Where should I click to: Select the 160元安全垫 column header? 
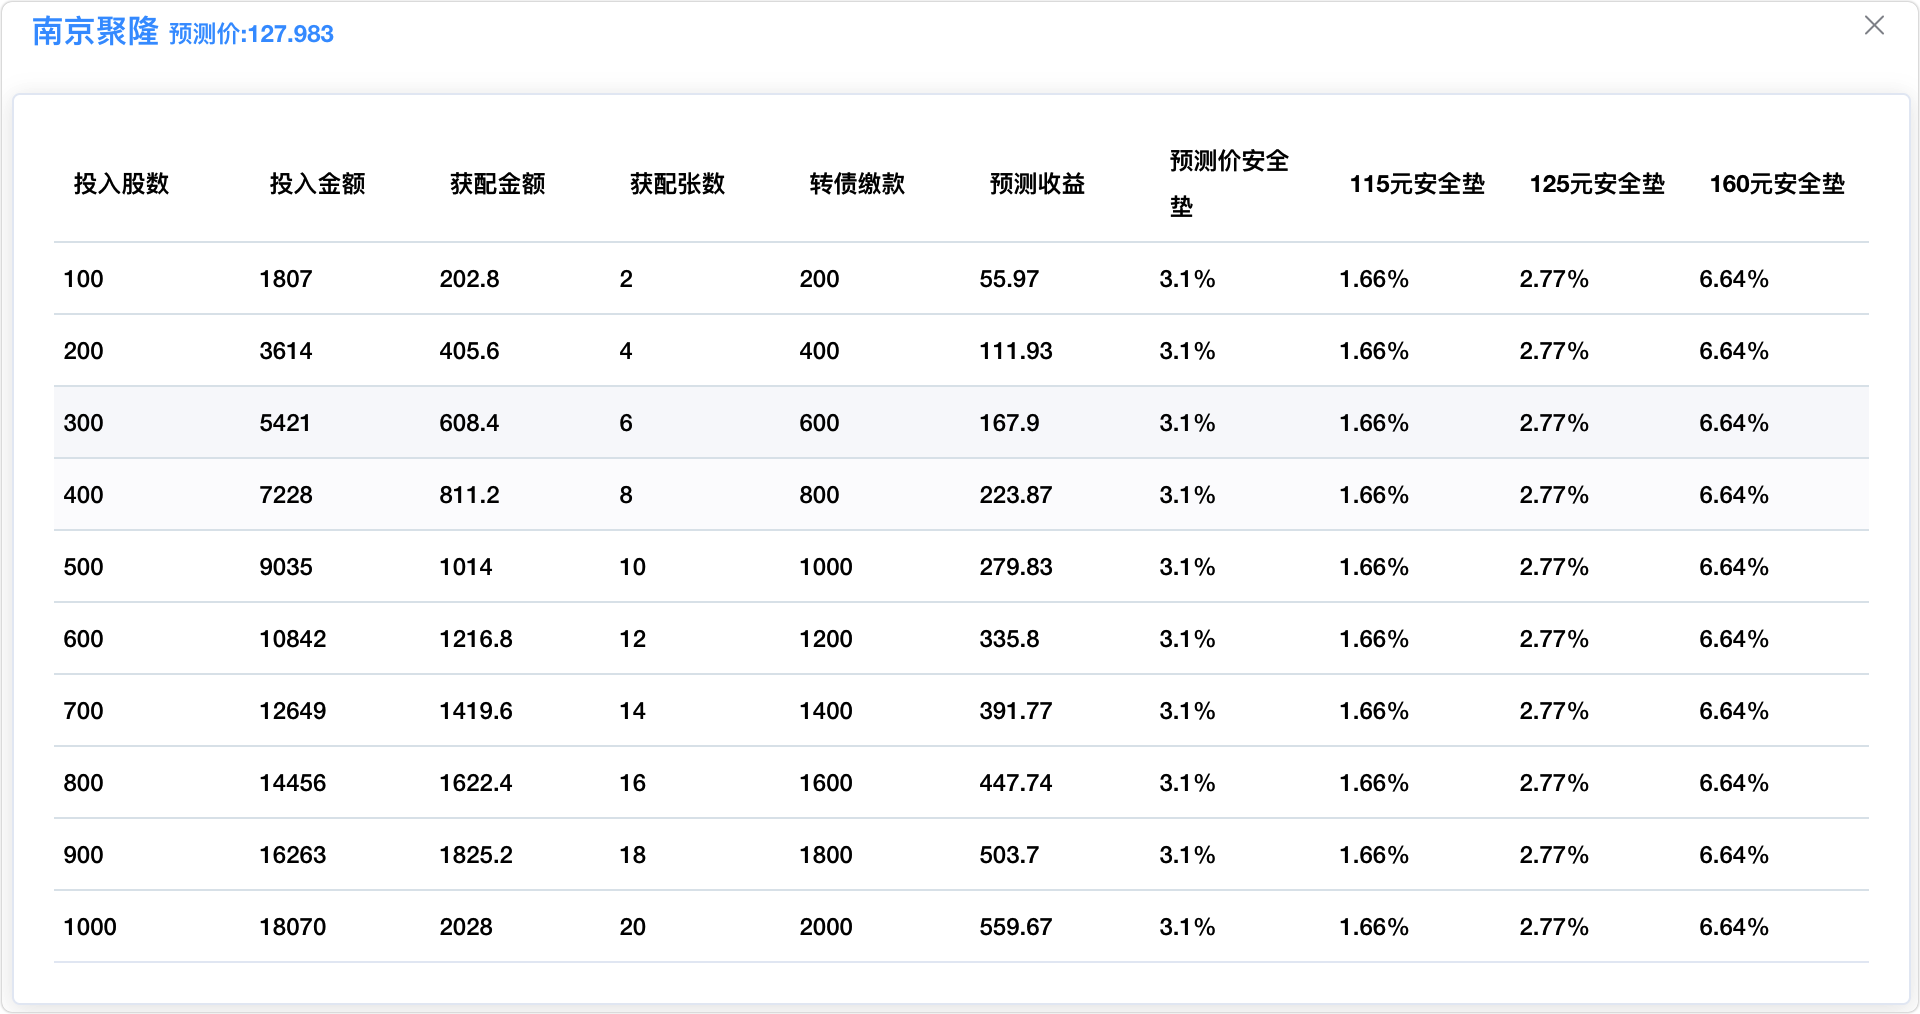pos(1777,184)
